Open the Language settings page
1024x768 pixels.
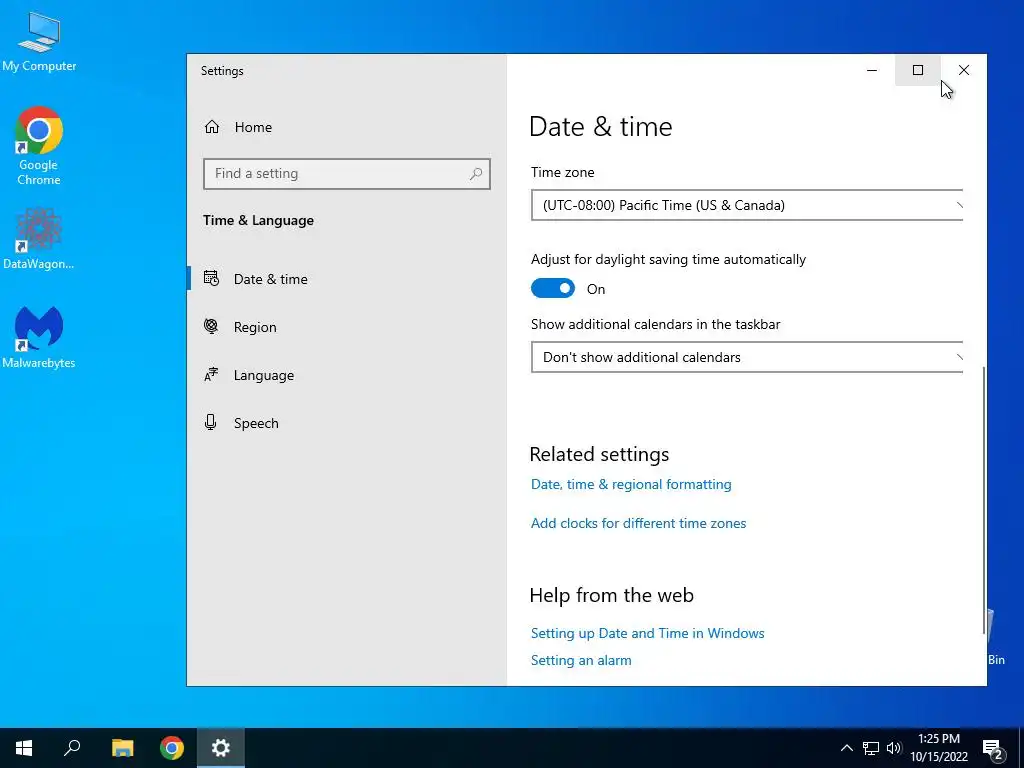point(347,376)
